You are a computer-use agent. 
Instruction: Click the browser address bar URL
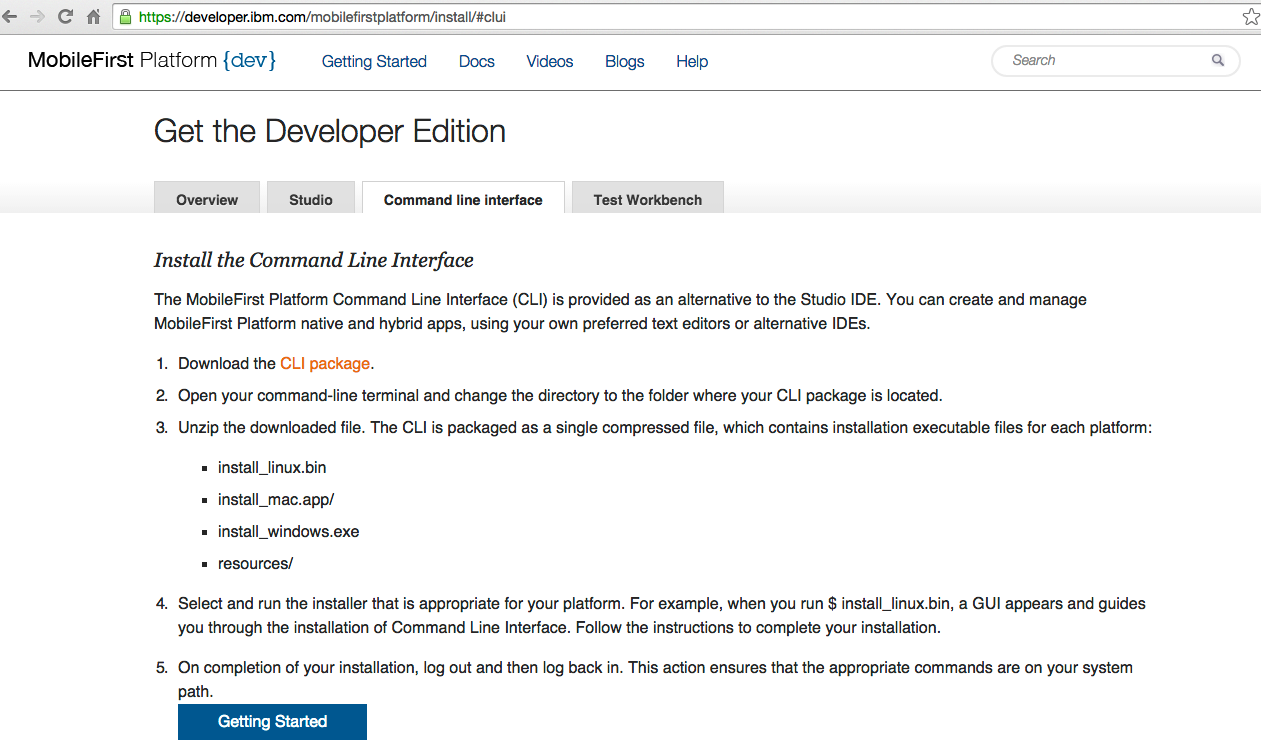tap(322, 17)
